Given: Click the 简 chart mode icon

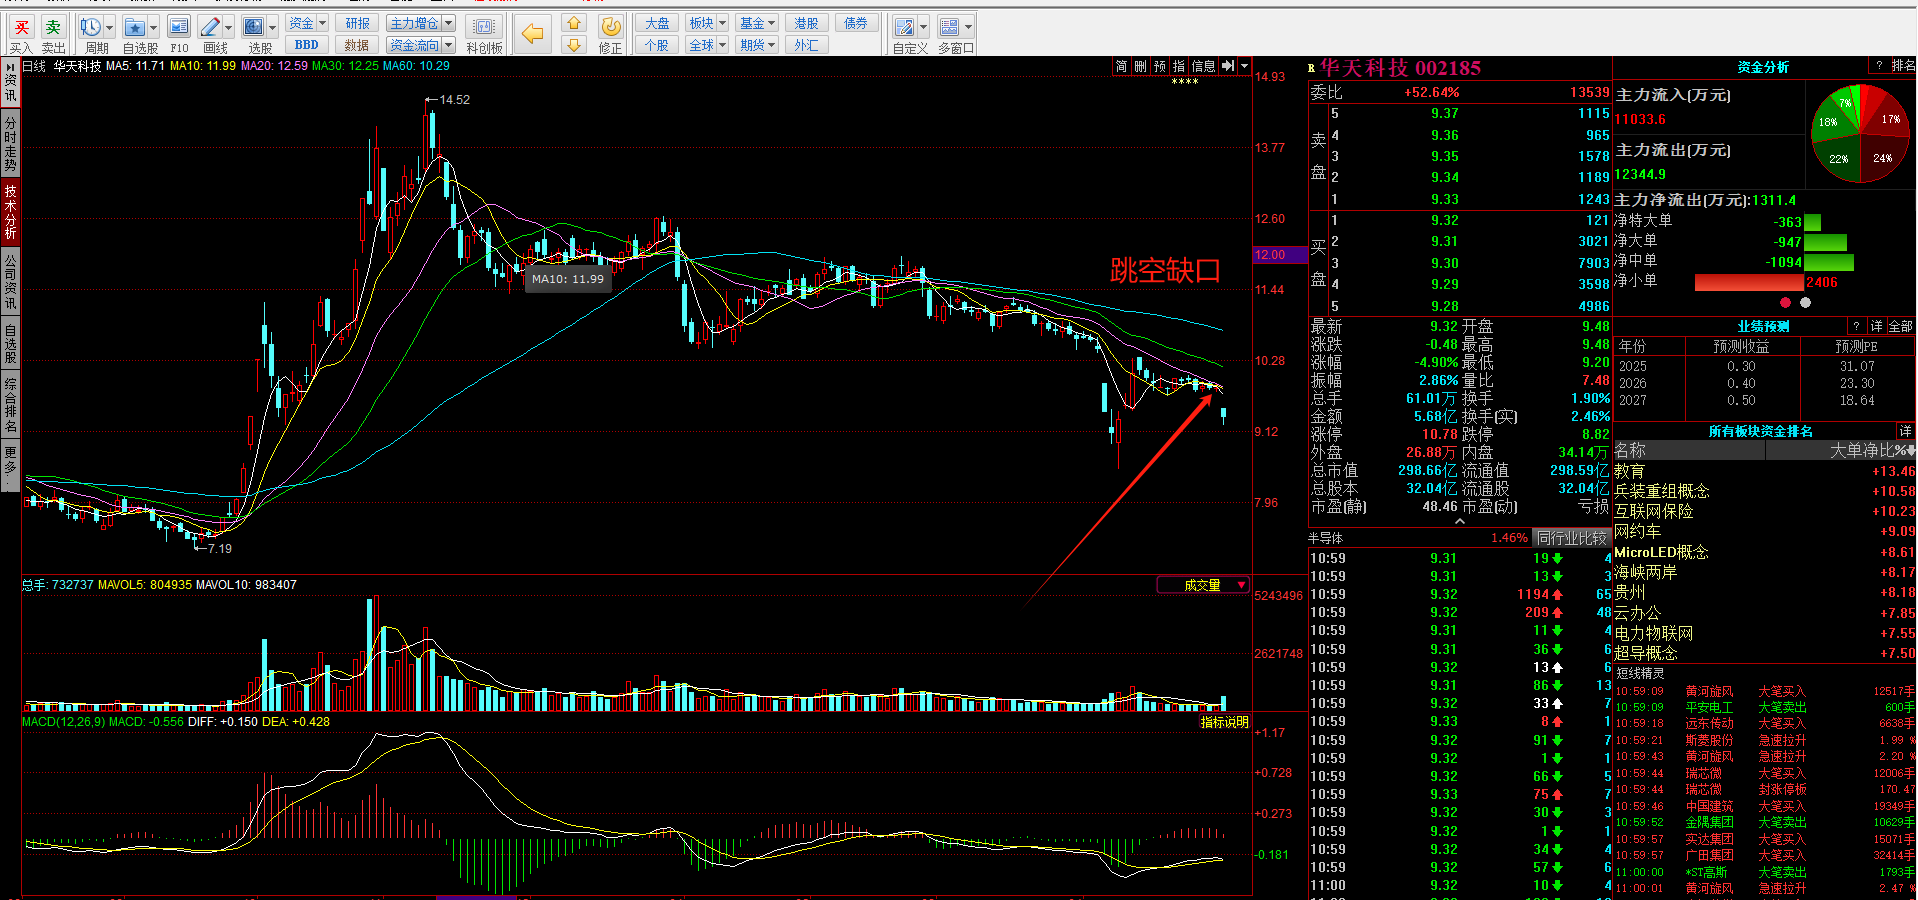Looking at the screenshot, I should 1121,66.
